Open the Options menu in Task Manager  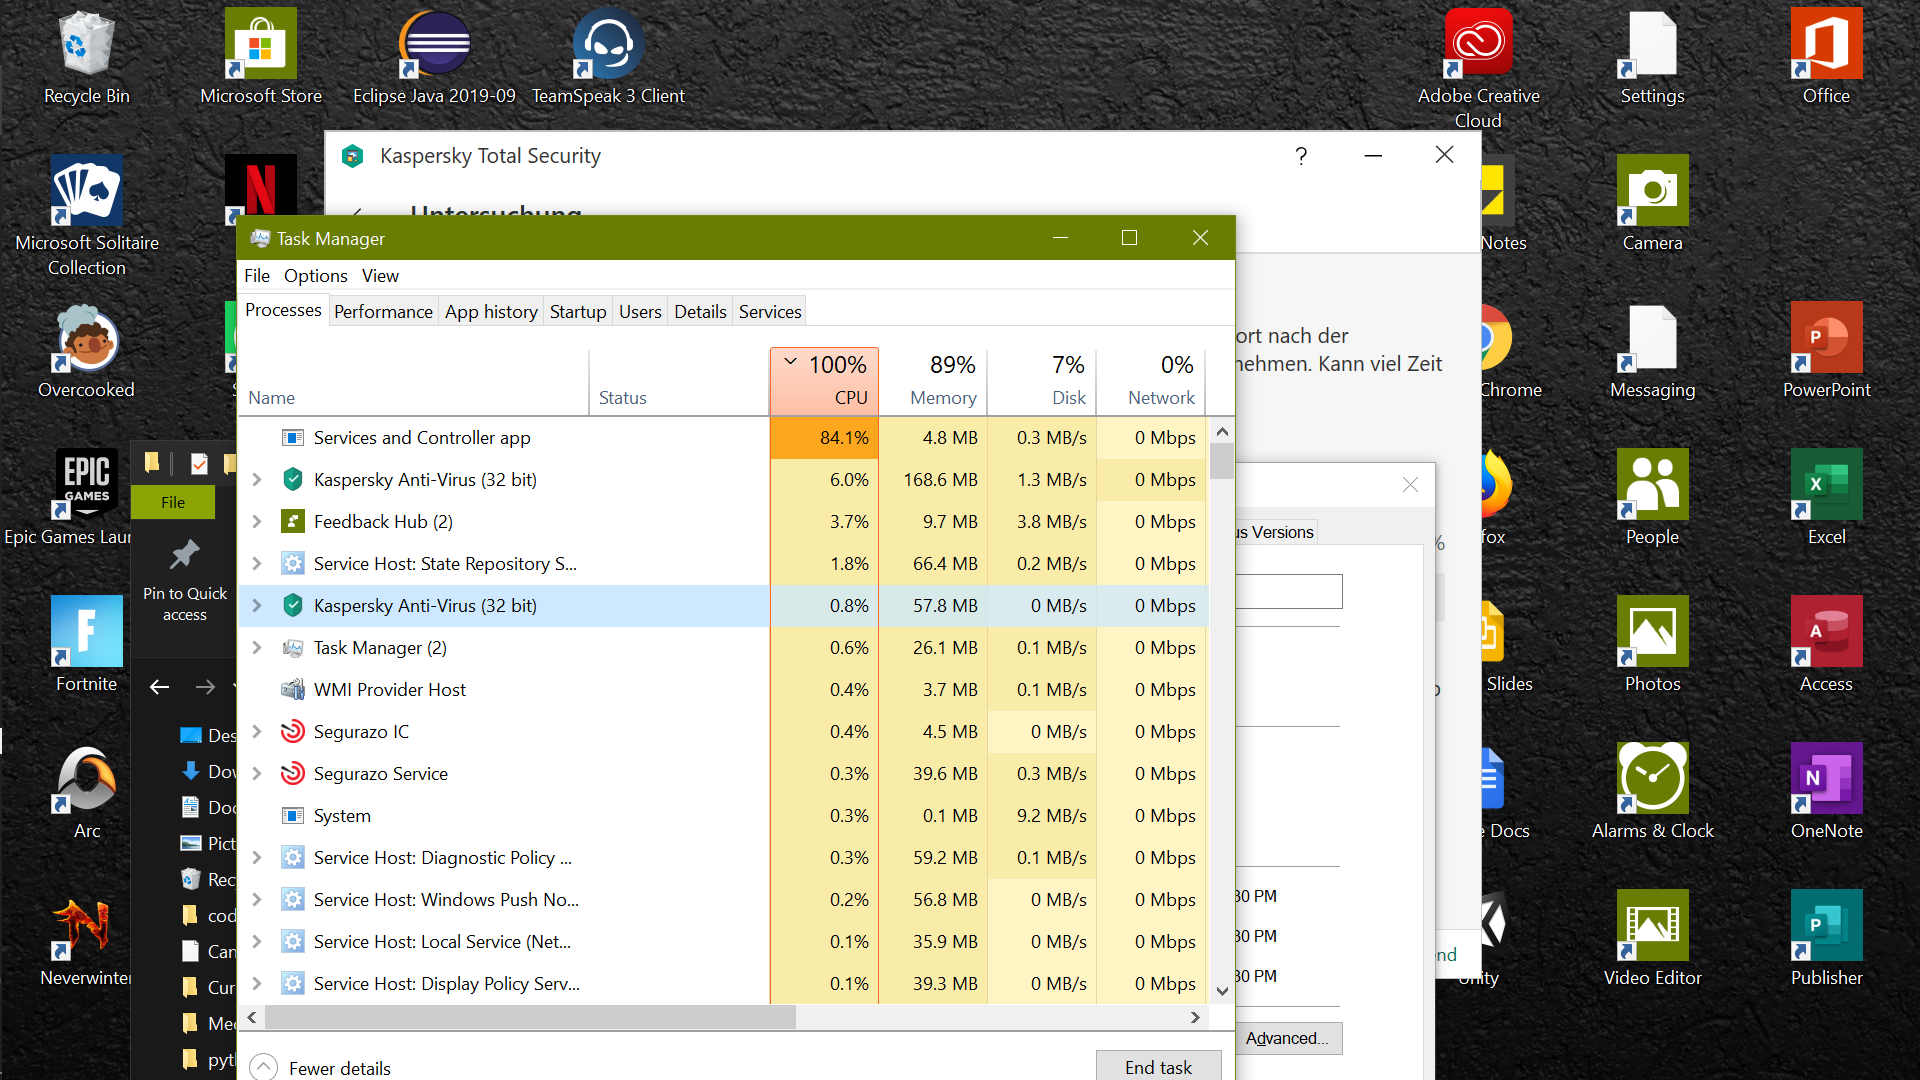[315, 276]
